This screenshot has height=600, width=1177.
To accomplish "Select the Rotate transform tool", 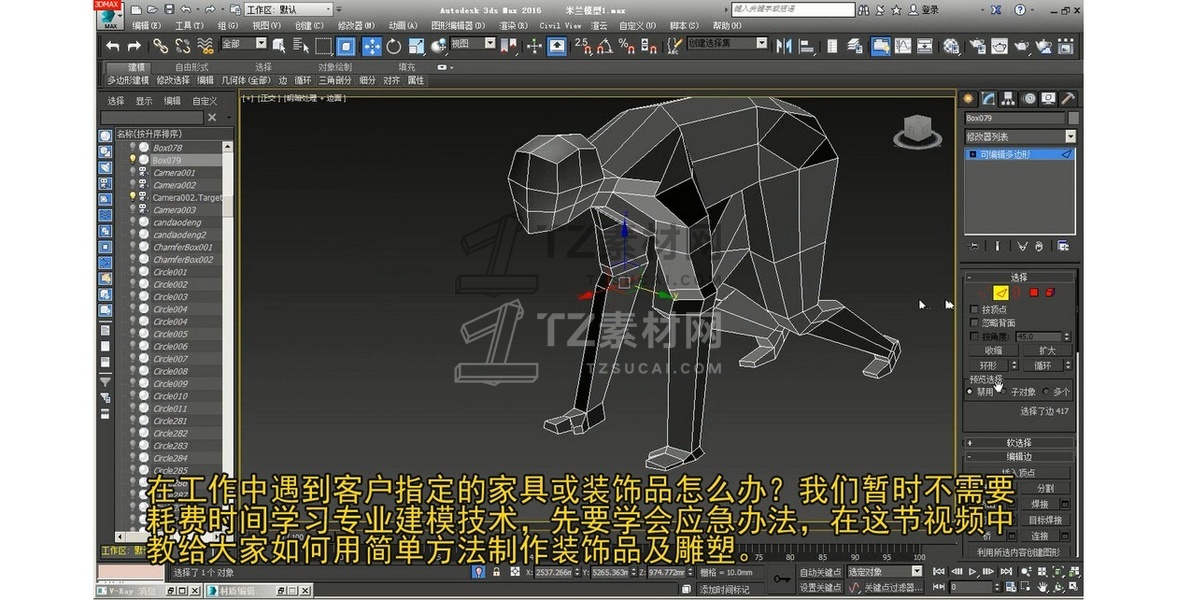I will [x=393, y=46].
